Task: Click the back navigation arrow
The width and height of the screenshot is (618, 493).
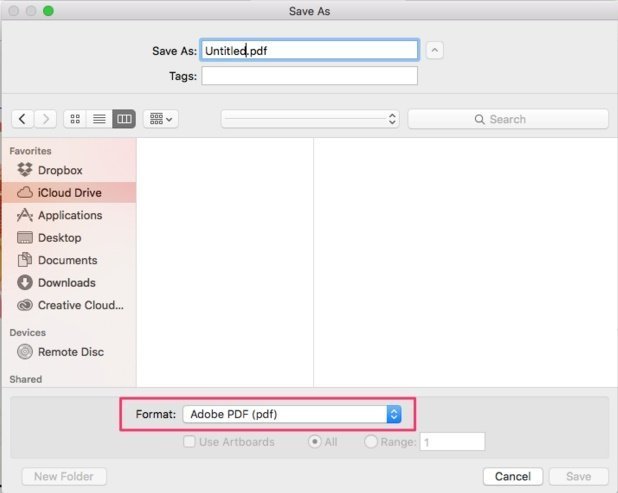Action: pos(23,119)
